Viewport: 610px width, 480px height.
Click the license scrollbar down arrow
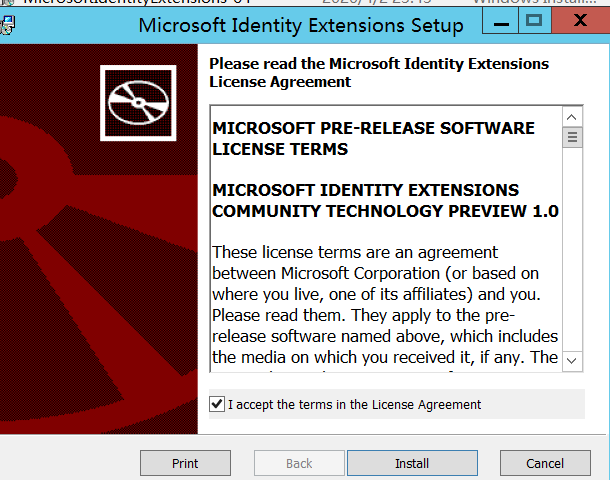click(x=572, y=361)
